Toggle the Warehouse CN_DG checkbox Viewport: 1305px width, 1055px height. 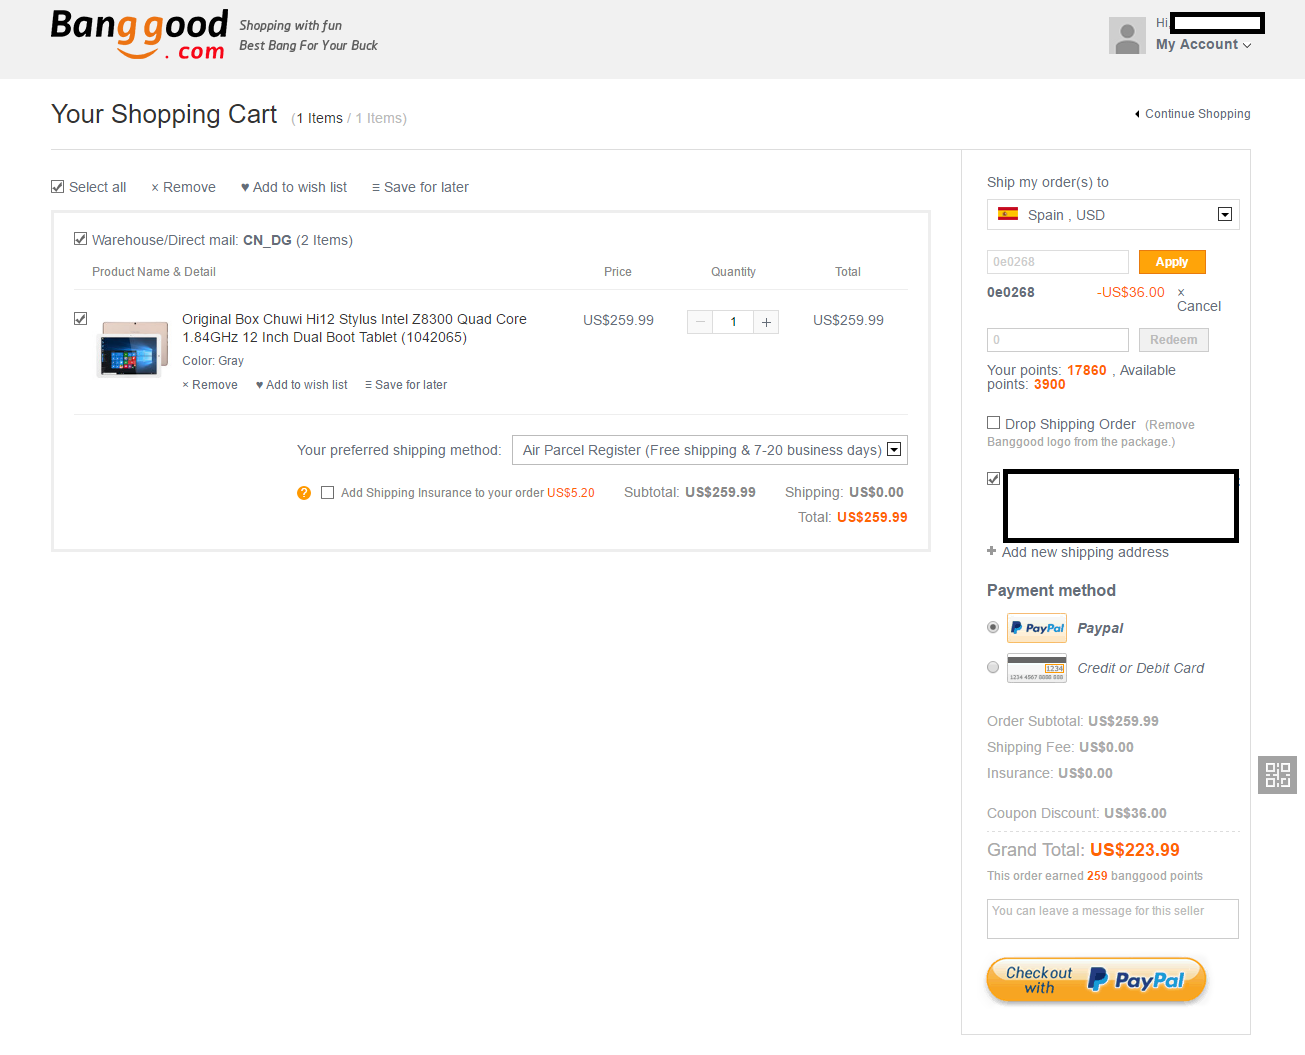pos(81,239)
